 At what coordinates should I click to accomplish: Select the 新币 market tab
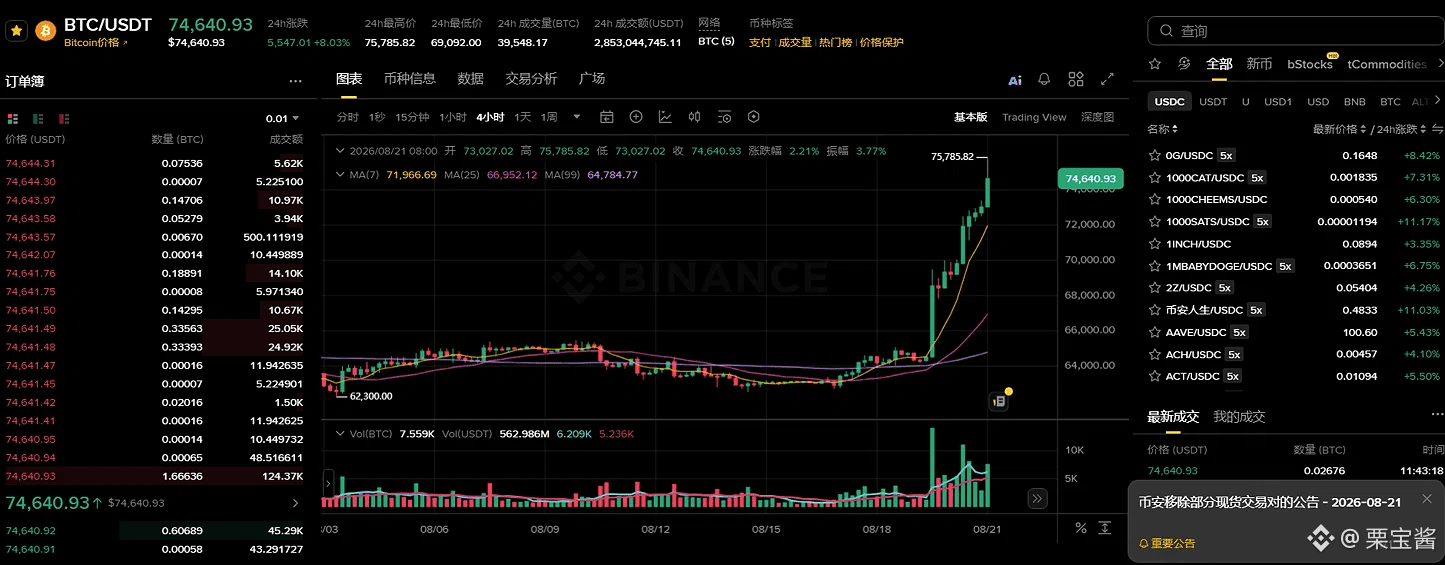[x=1259, y=64]
